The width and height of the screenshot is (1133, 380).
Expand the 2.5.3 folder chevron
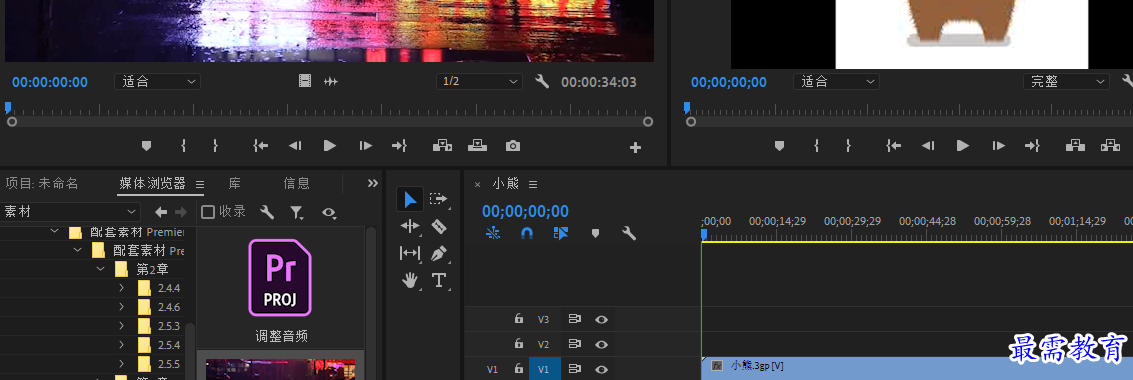(x=122, y=326)
